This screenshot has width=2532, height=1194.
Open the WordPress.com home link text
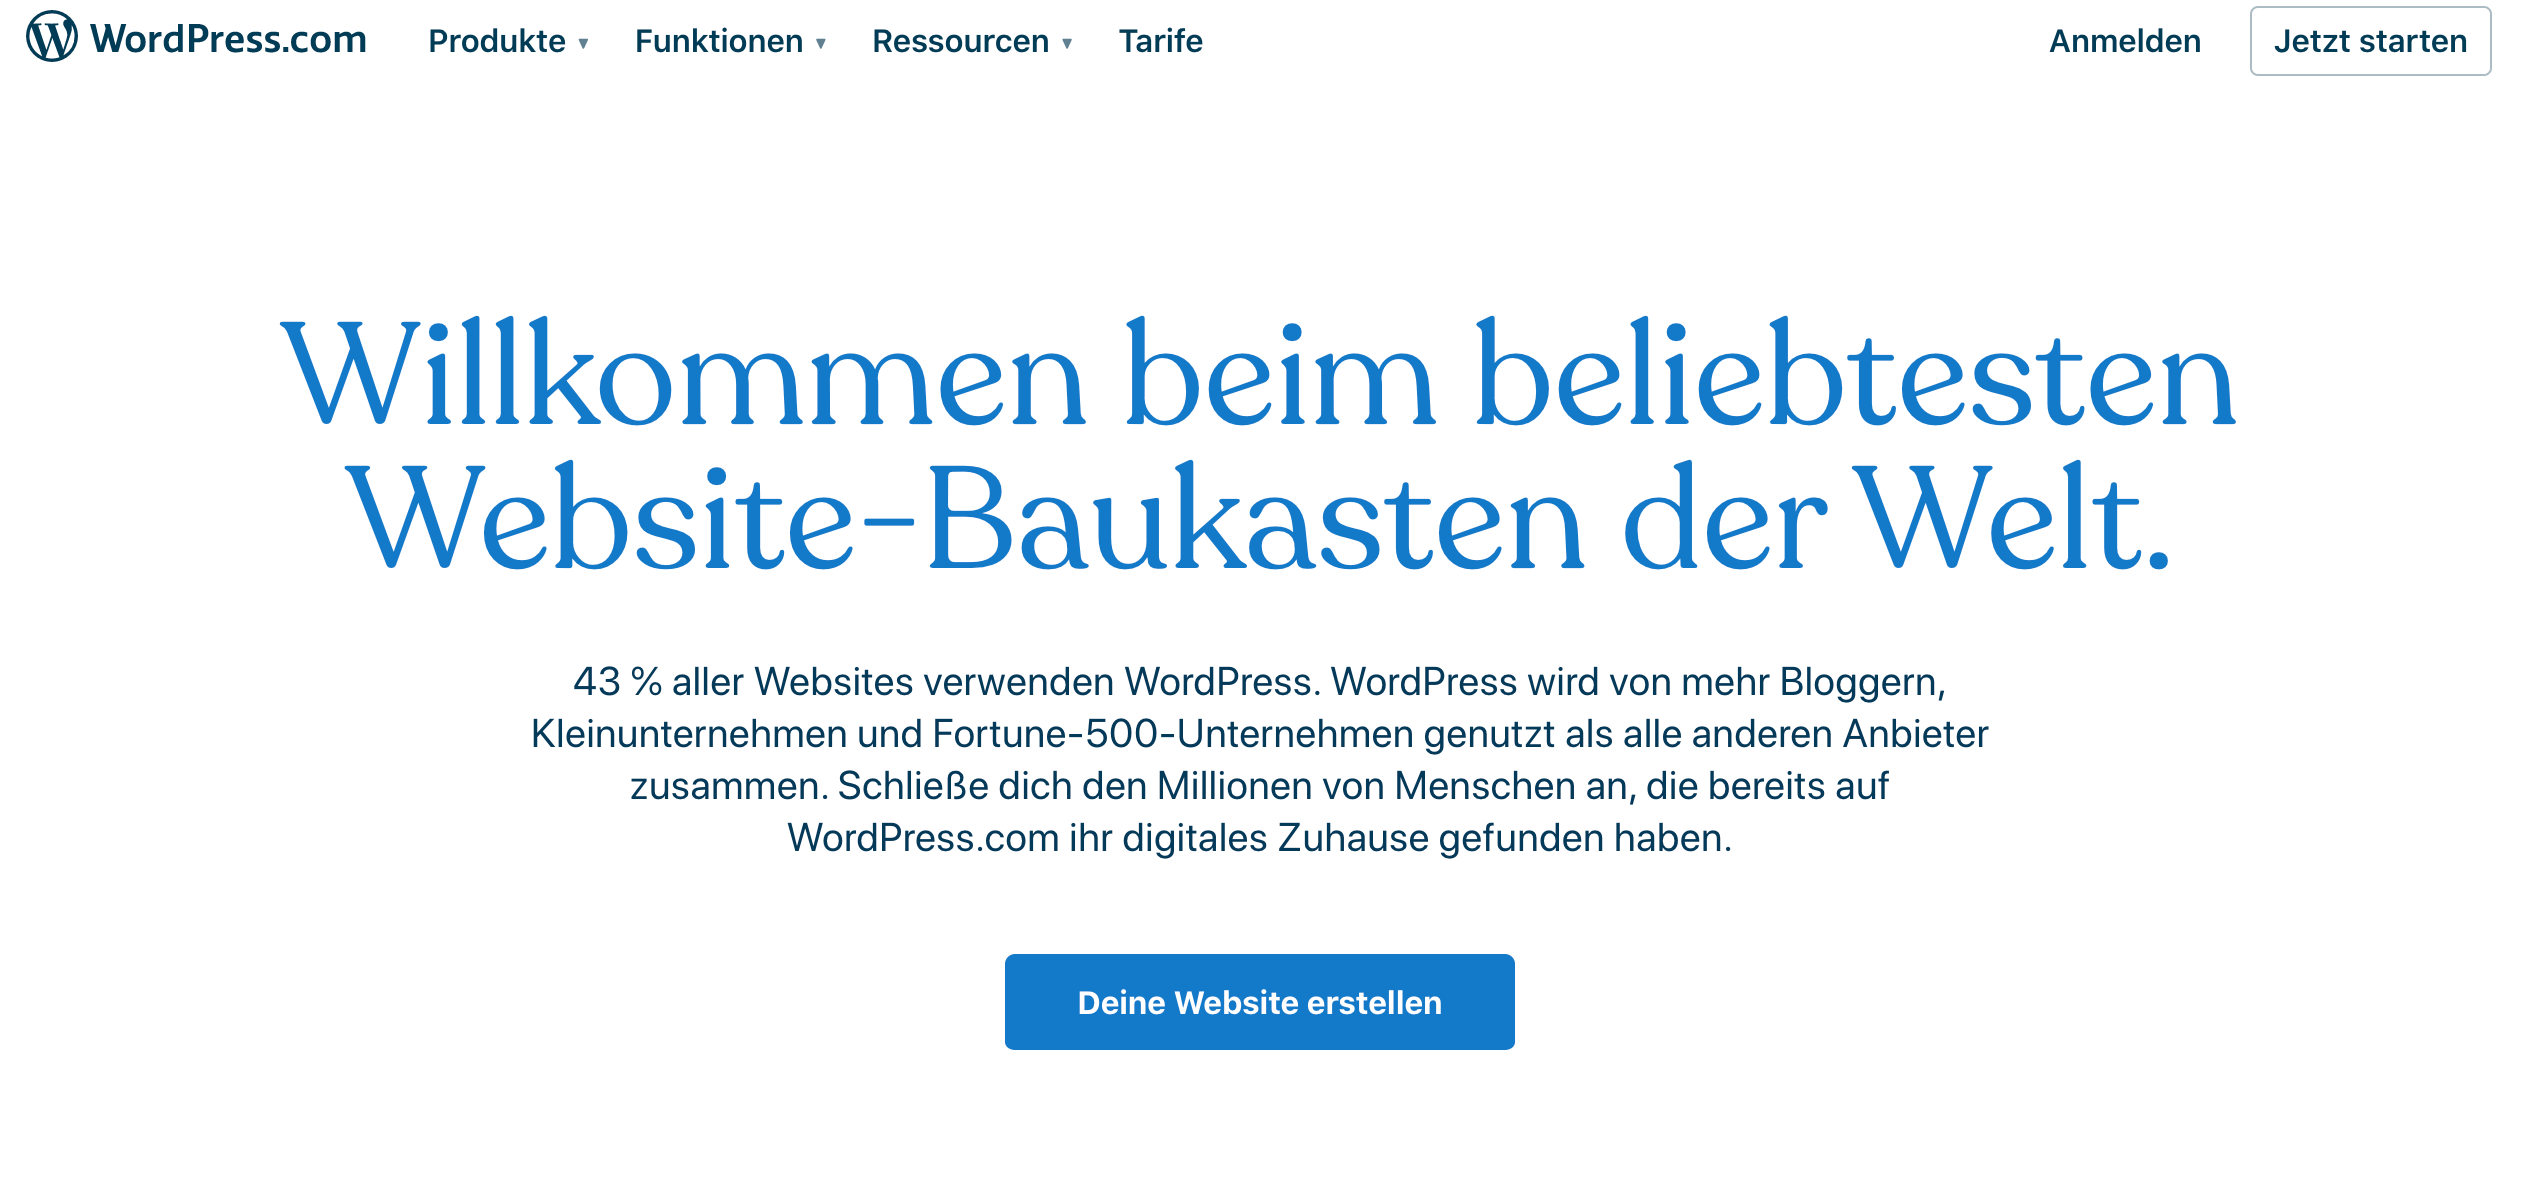coord(228,39)
